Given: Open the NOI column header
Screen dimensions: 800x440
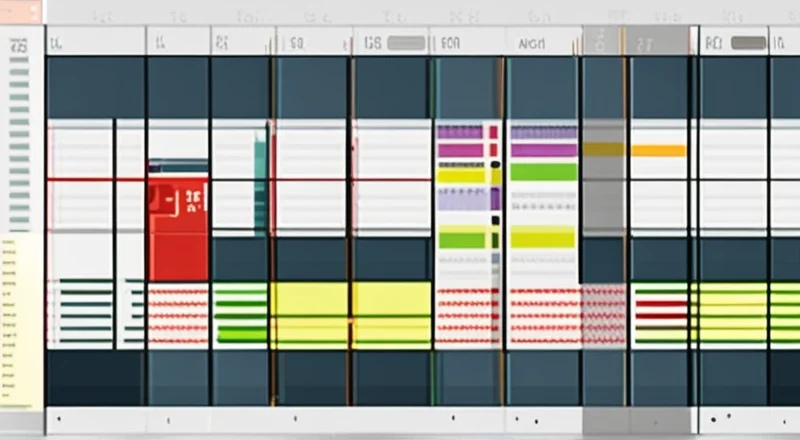Looking at the screenshot, I should click(x=531, y=44).
